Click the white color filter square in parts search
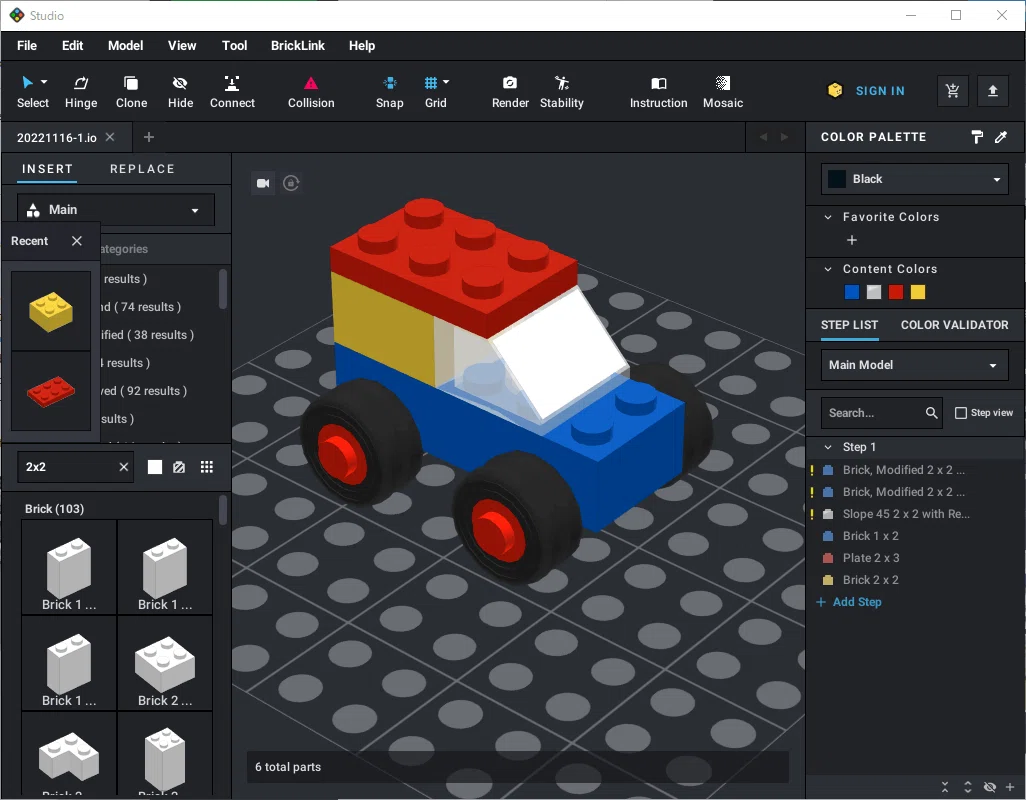 [154, 466]
